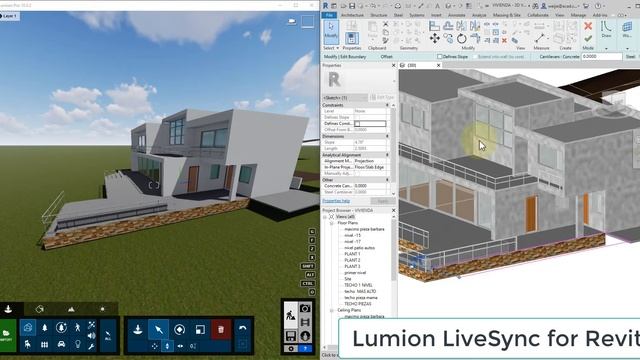
Task: Click Lumion Layer 1 label
Action: click(9, 16)
